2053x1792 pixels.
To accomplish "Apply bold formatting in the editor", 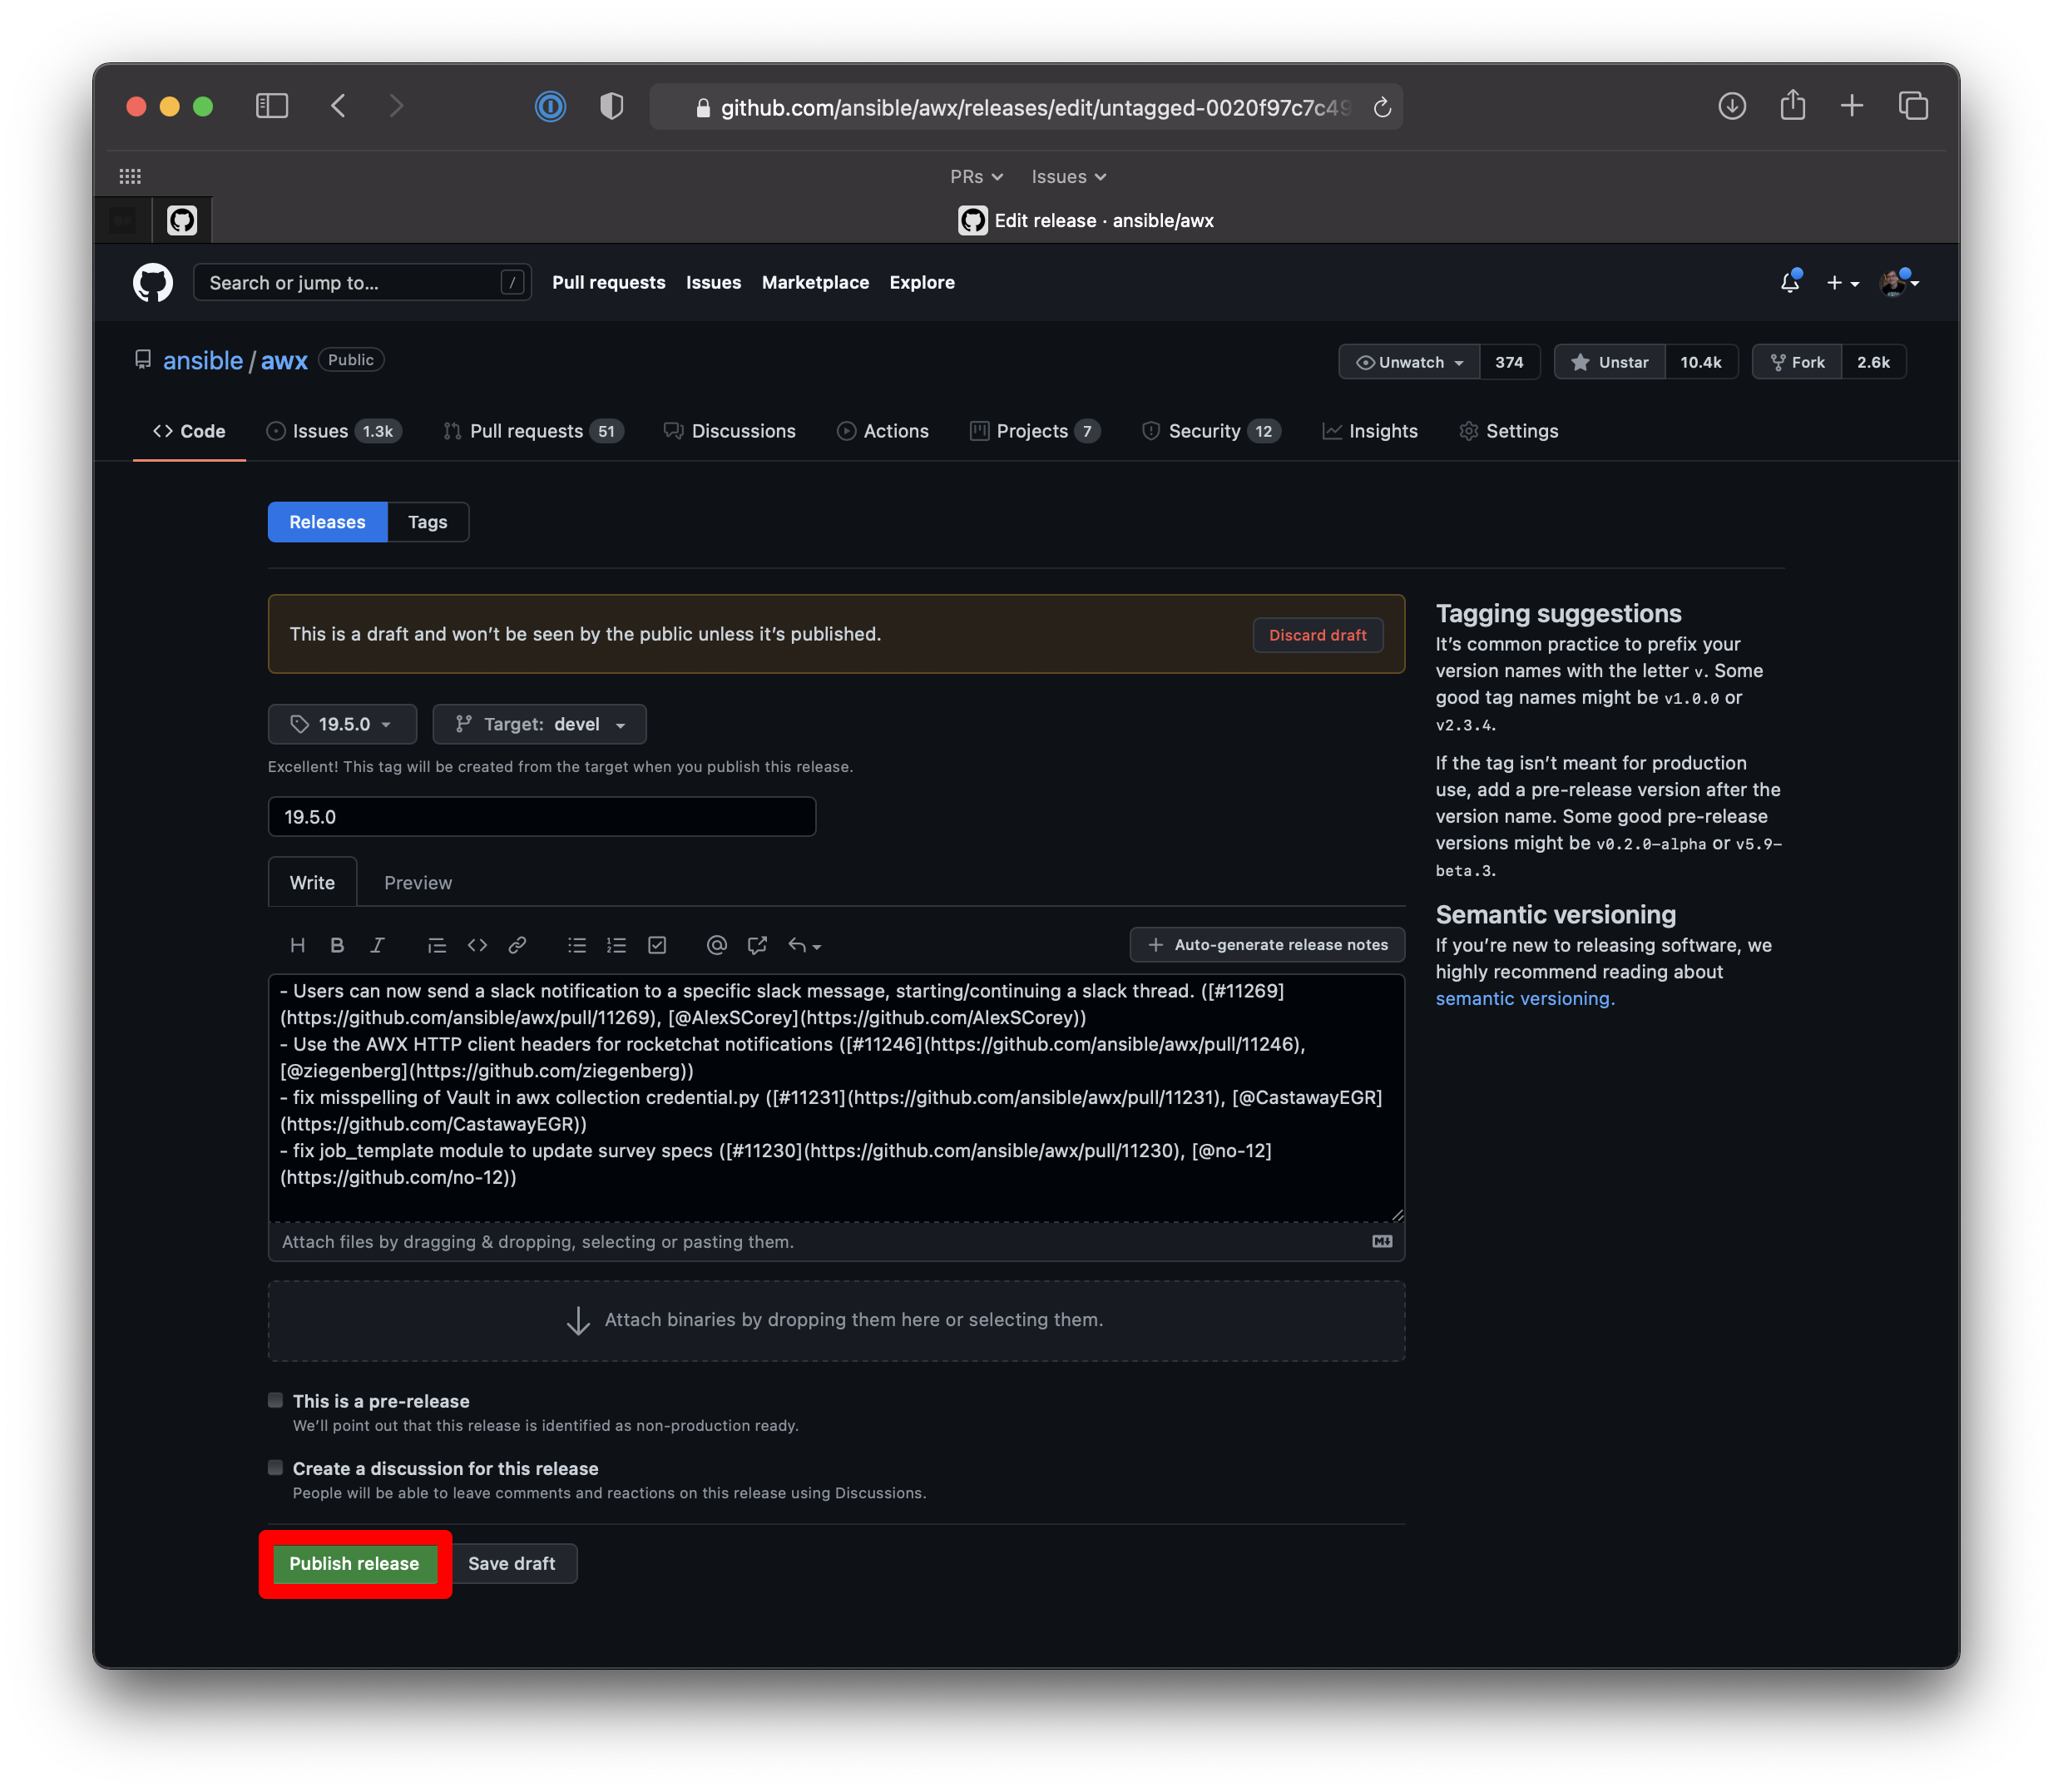I will click(337, 944).
